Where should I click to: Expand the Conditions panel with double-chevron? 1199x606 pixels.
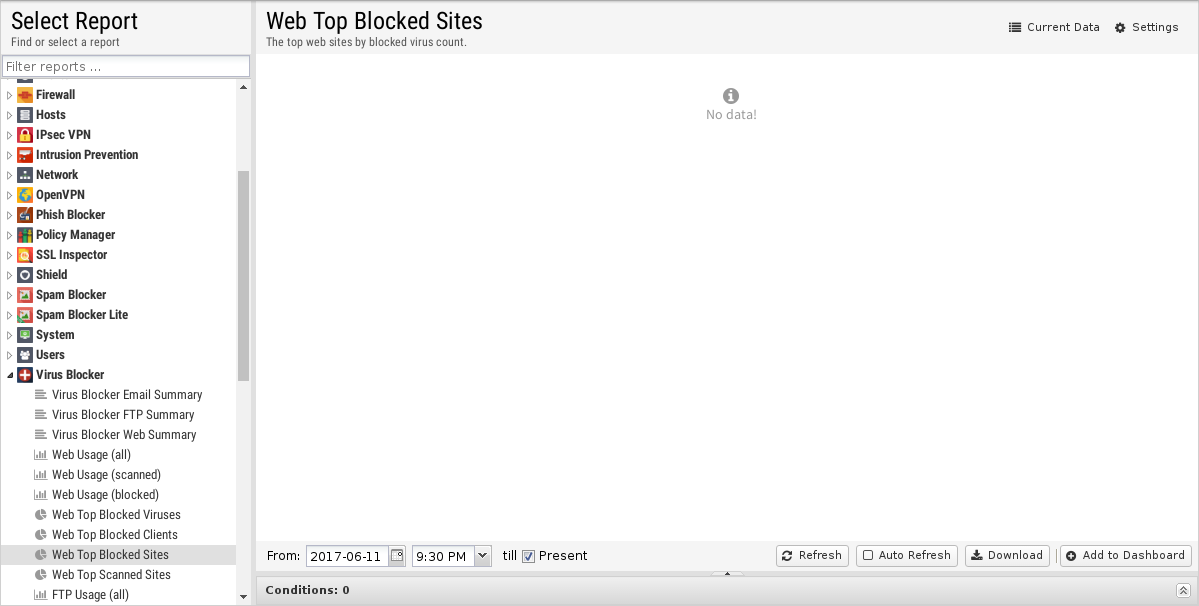point(1183,590)
